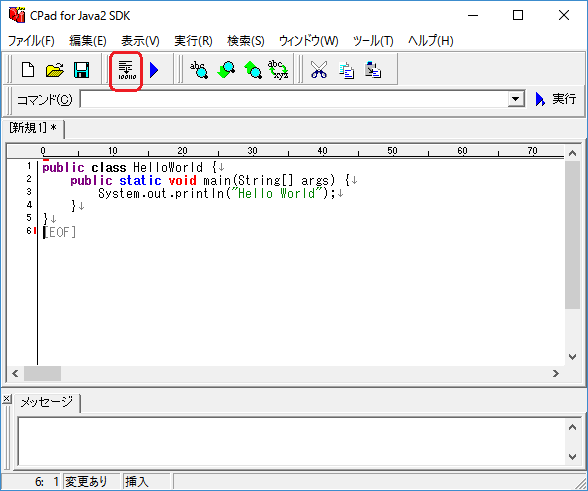
Task: Open the ヘルプ(H) menu
Action: [431, 41]
